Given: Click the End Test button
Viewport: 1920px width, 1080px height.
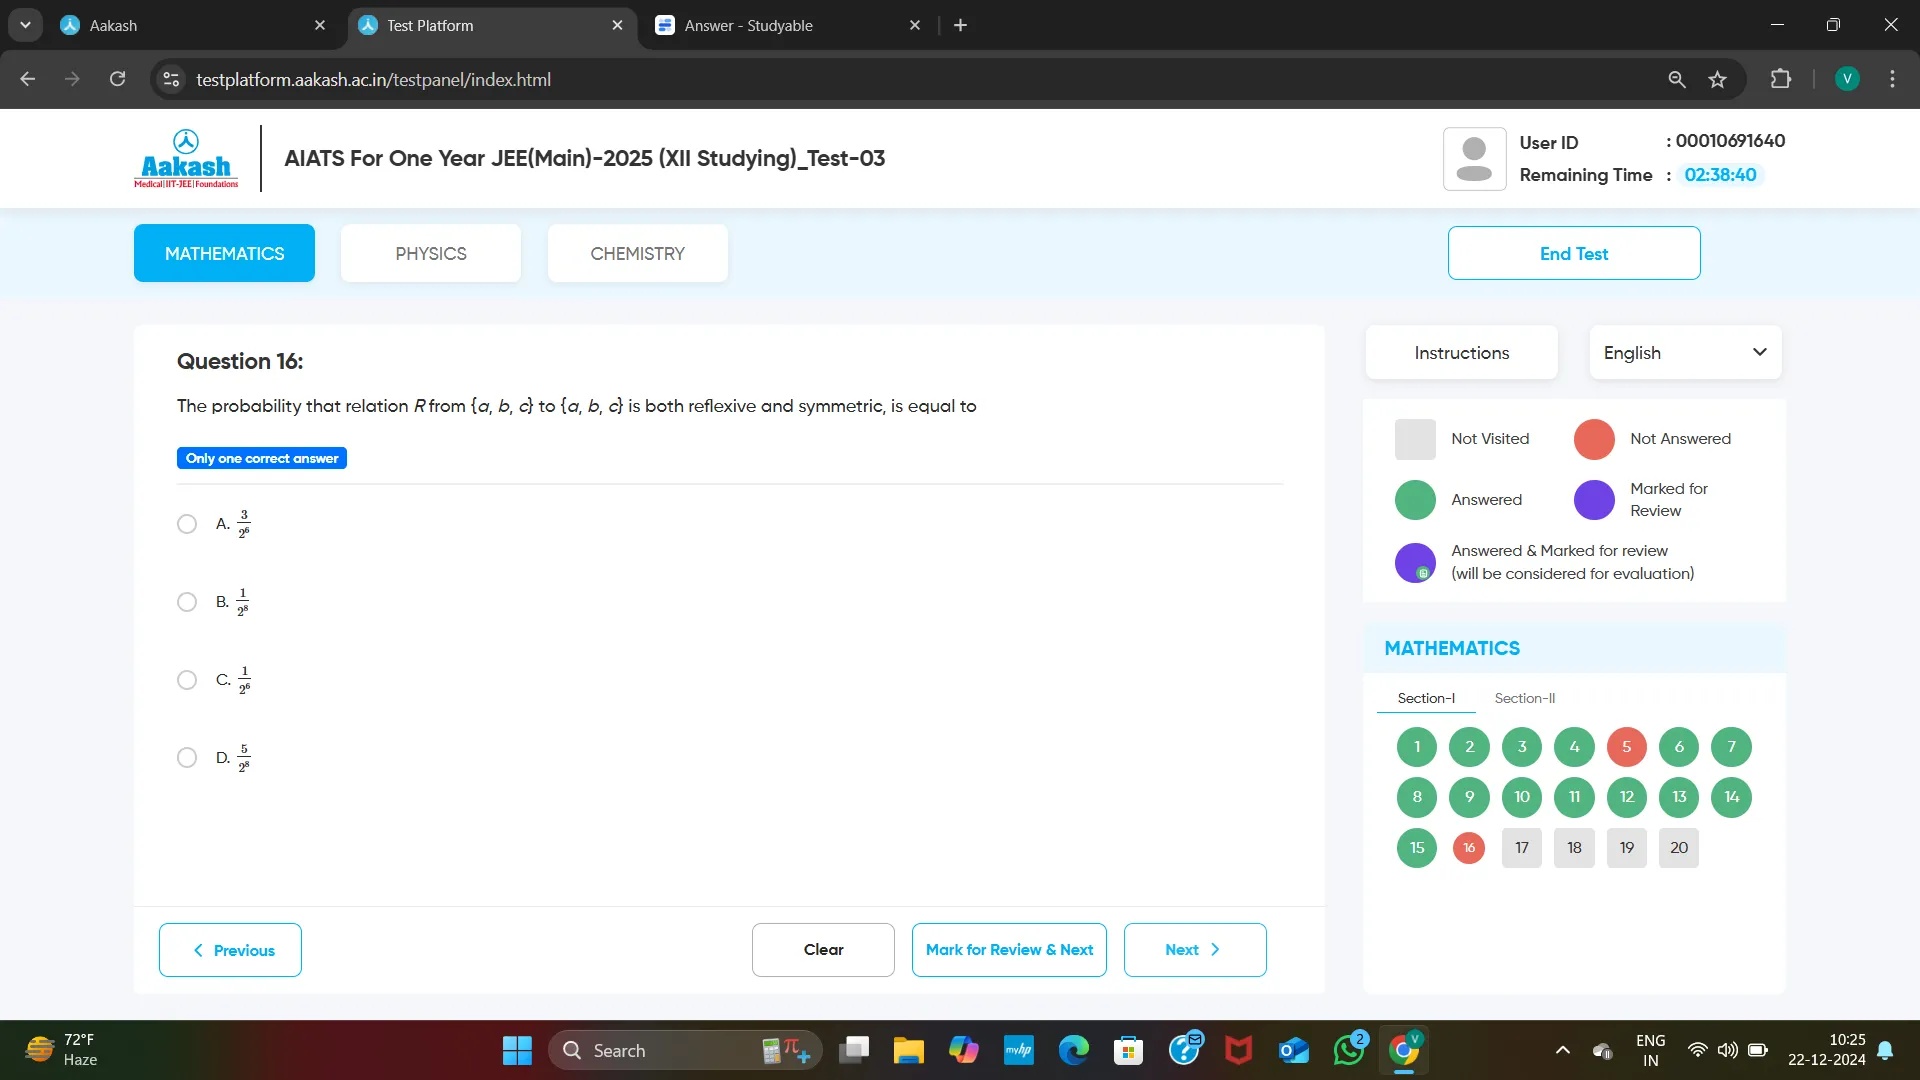Looking at the screenshot, I should pyautogui.click(x=1573, y=254).
